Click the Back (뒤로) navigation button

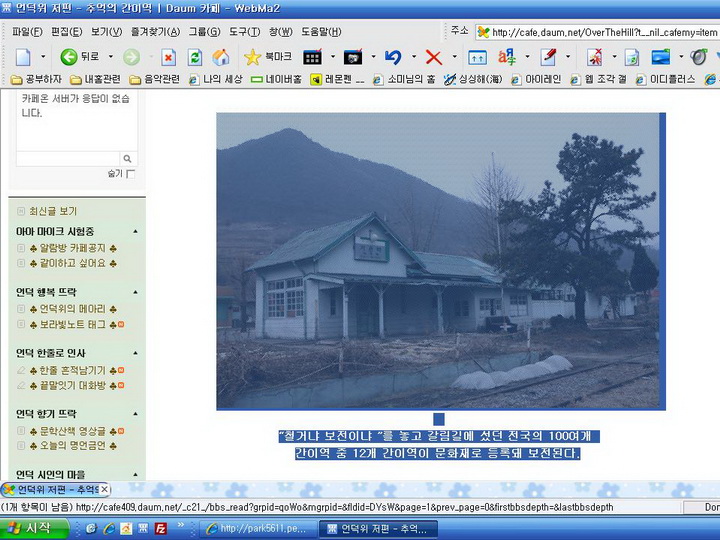click(x=79, y=57)
